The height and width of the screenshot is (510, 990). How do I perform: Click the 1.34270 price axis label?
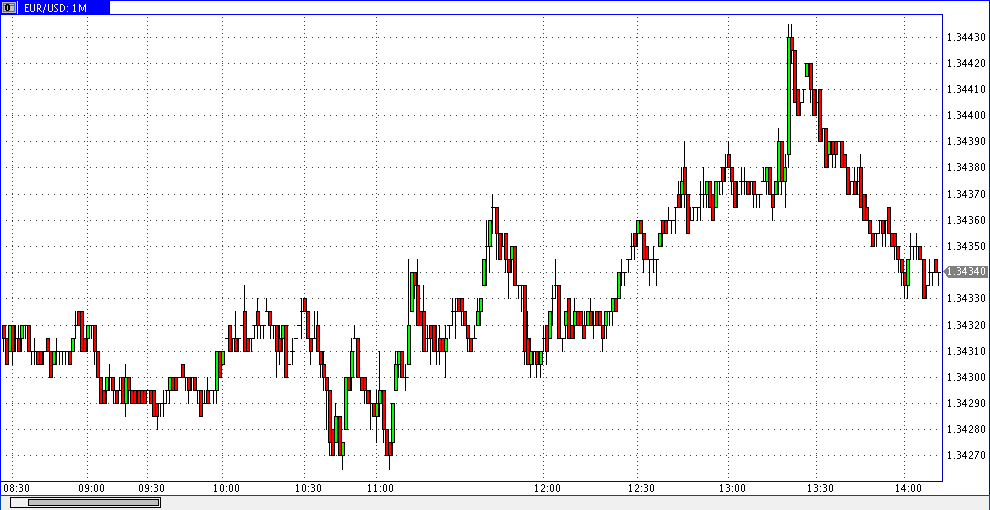pos(967,456)
